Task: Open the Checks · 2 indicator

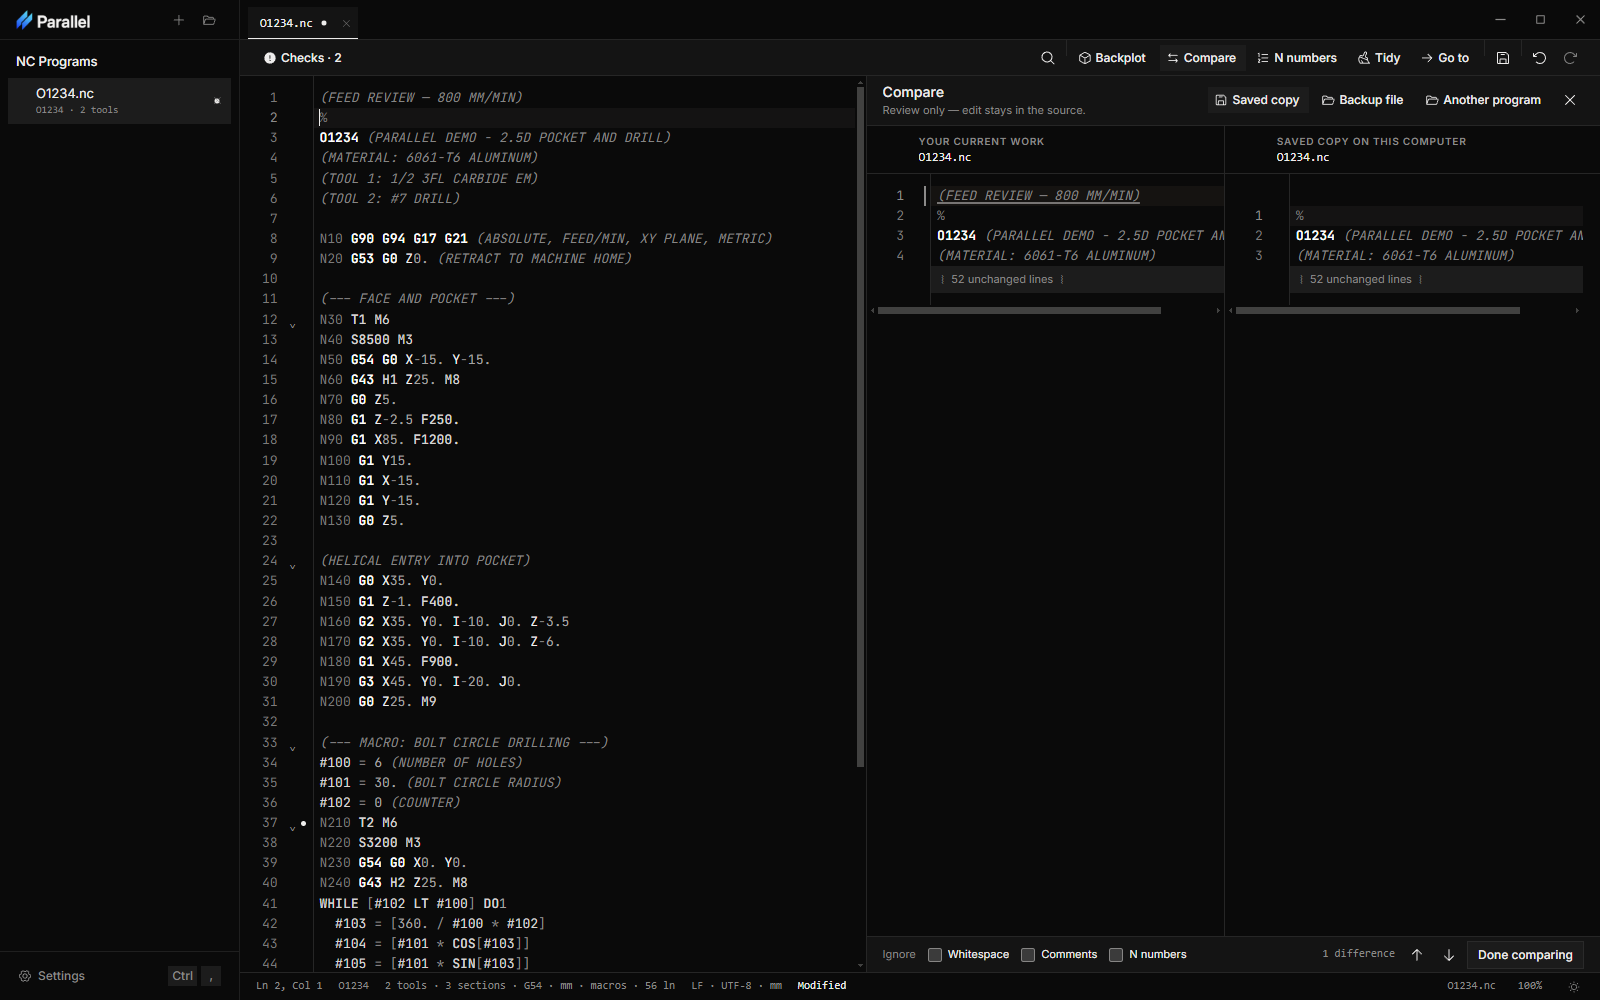Action: [303, 58]
